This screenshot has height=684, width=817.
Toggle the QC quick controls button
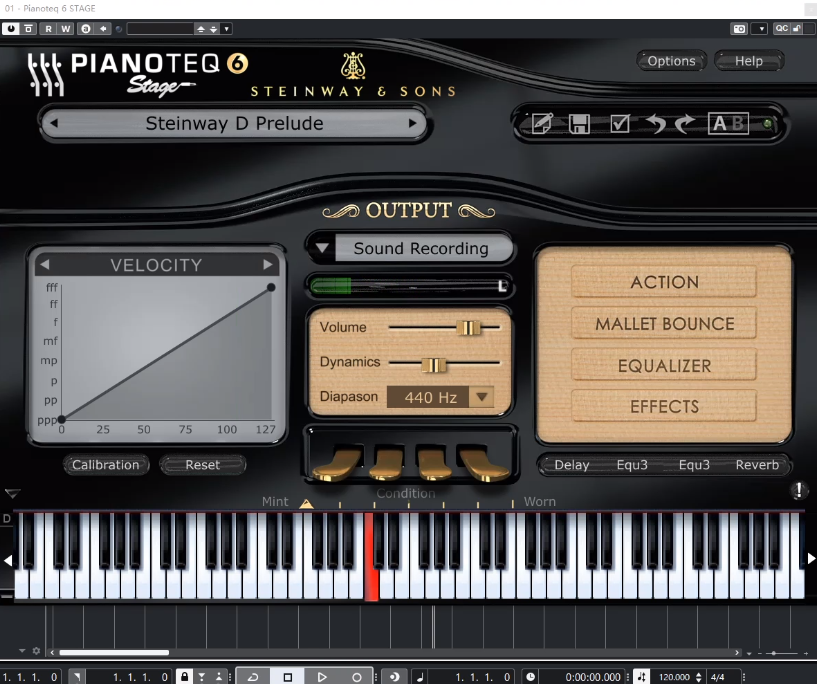(781, 29)
